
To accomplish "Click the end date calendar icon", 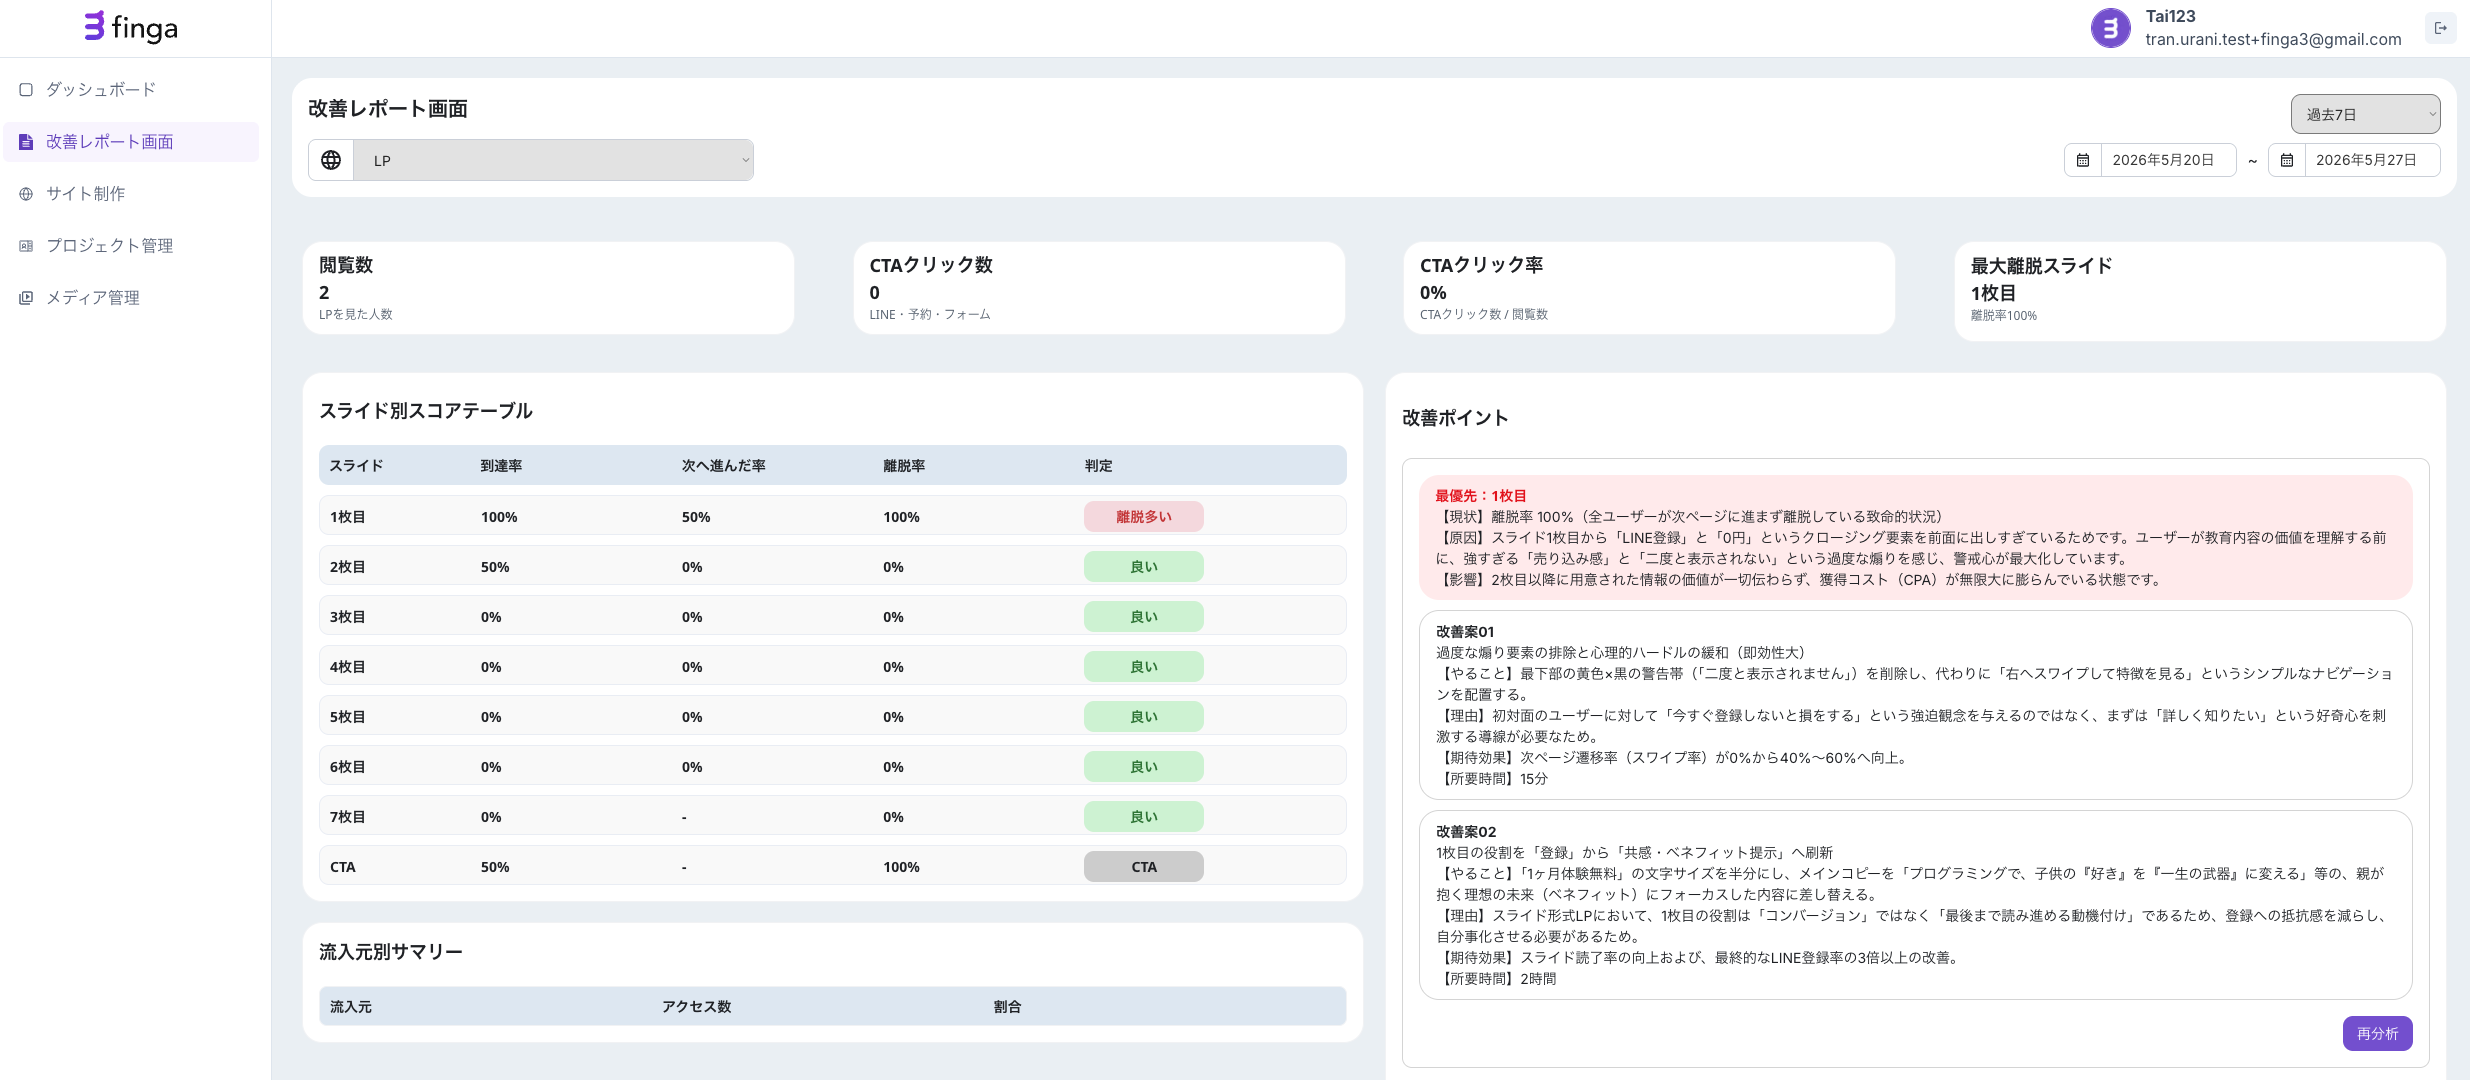I will 2287,160.
